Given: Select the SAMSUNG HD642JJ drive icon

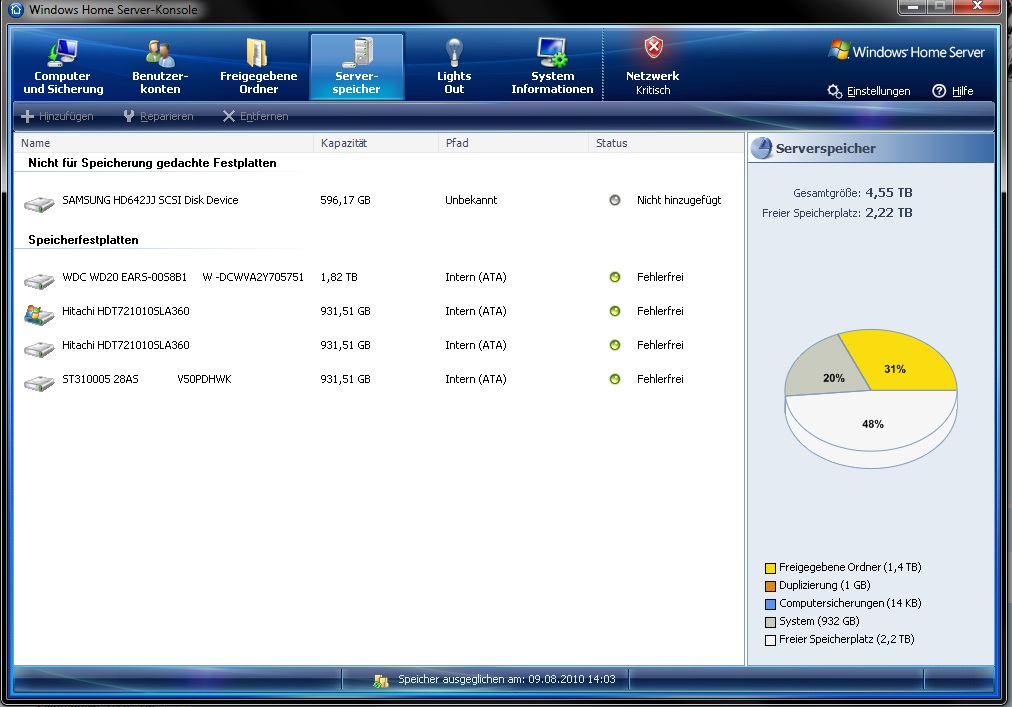Looking at the screenshot, I should coord(39,204).
